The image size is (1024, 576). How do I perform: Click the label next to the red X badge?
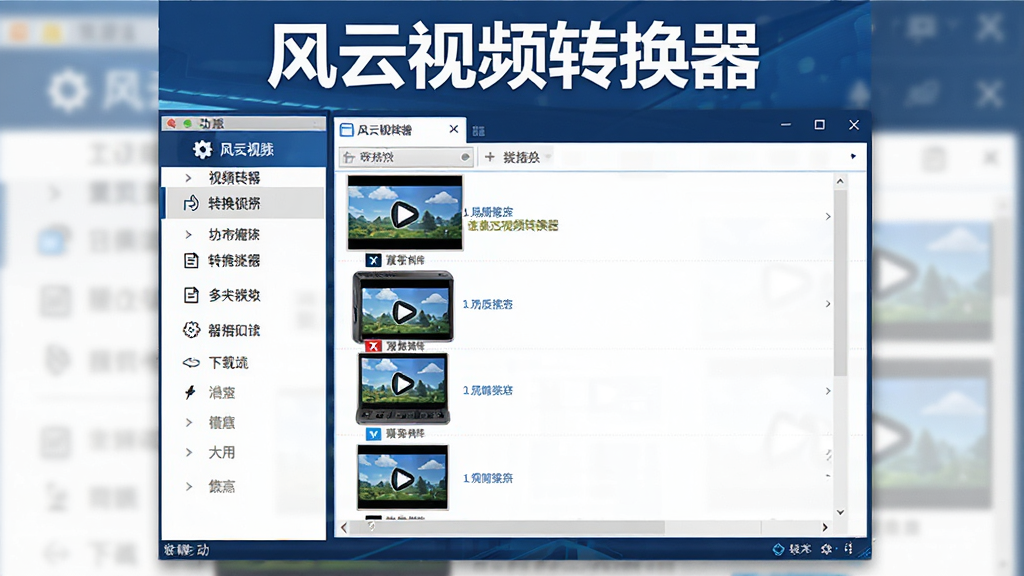[x=405, y=346]
